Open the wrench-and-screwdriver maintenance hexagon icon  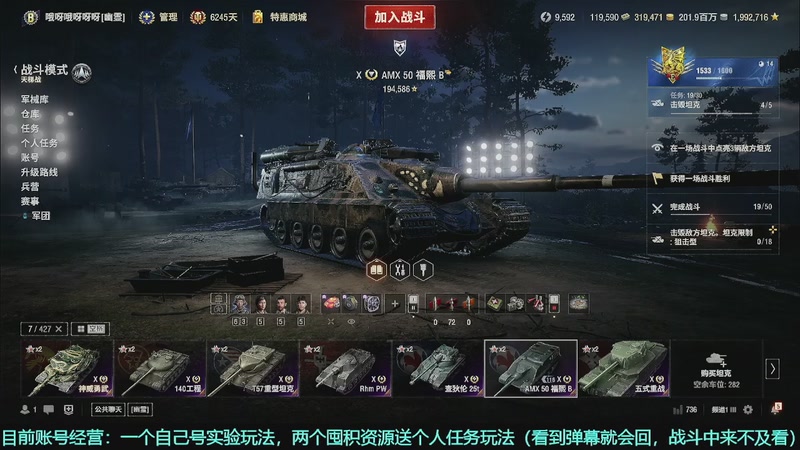coord(399,270)
